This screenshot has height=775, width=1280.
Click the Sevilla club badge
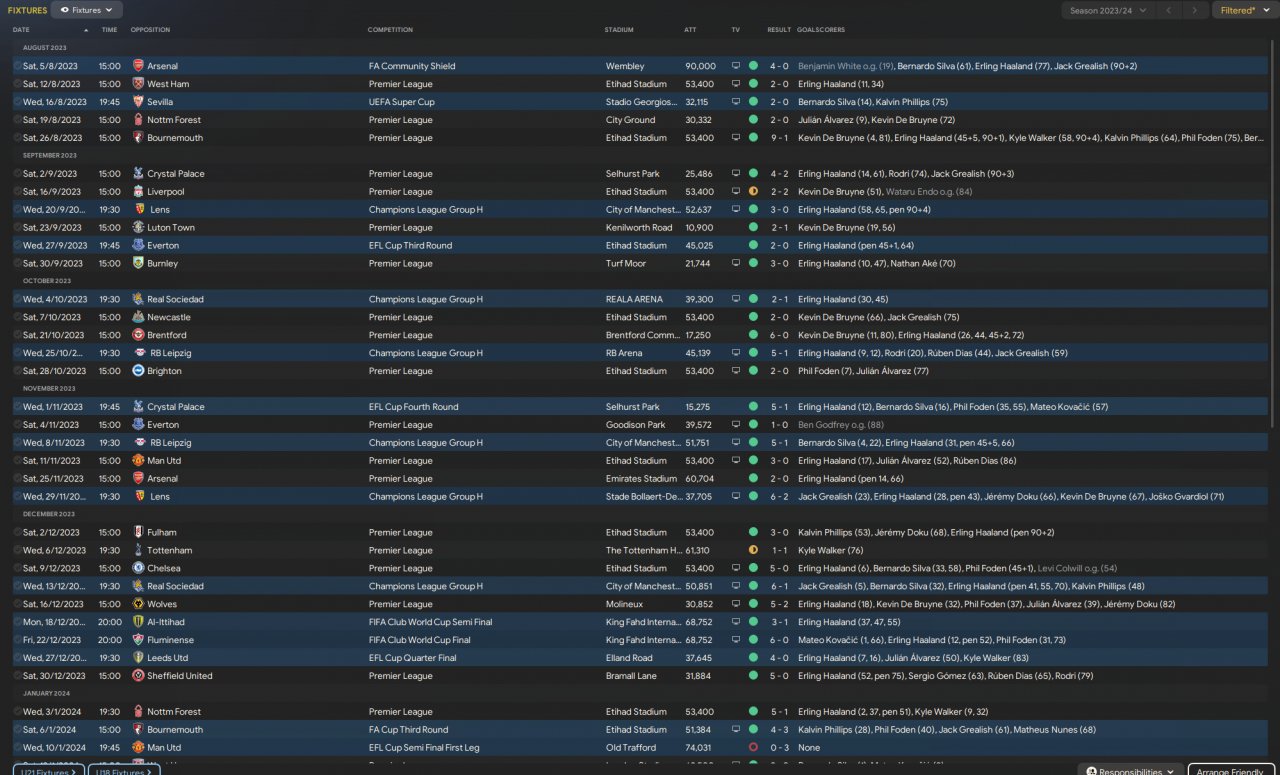click(138, 102)
